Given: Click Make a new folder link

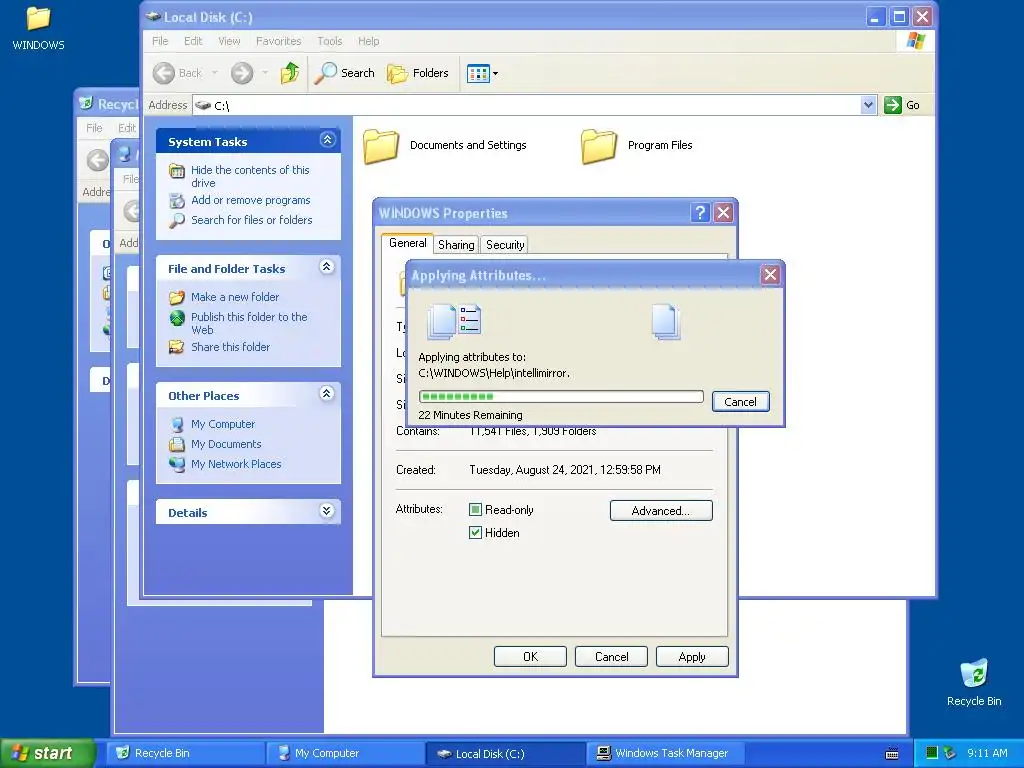Looking at the screenshot, I should (x=235, y=297).
